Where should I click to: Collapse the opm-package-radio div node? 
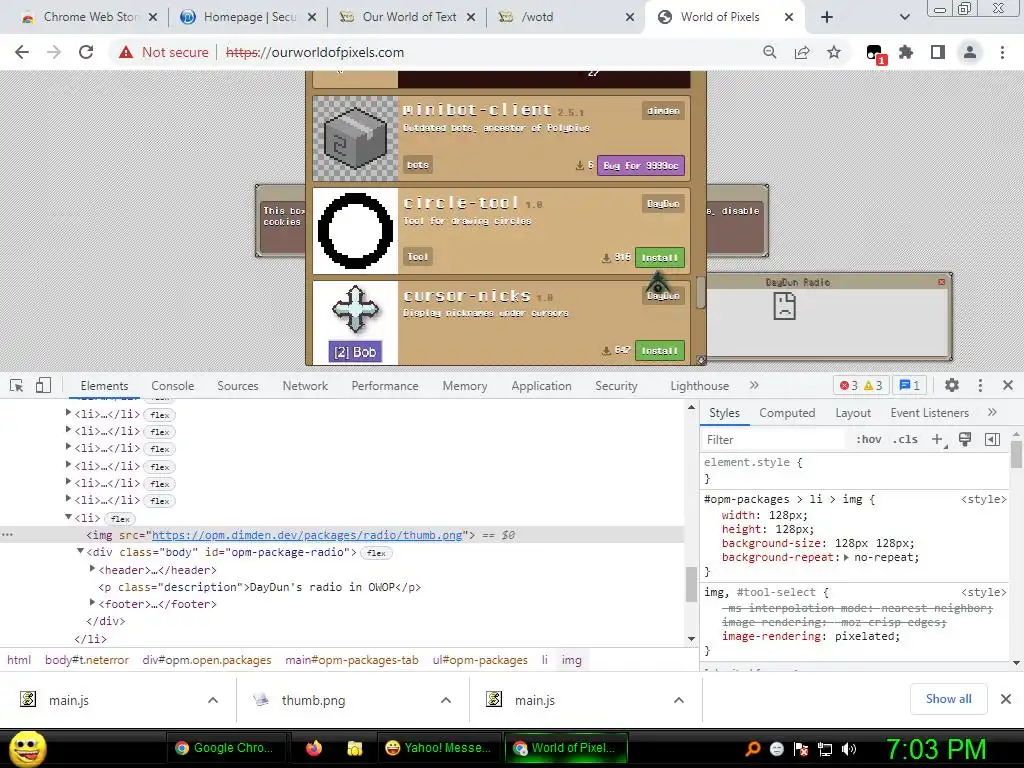pyautogui.click(x=80, y=551)
